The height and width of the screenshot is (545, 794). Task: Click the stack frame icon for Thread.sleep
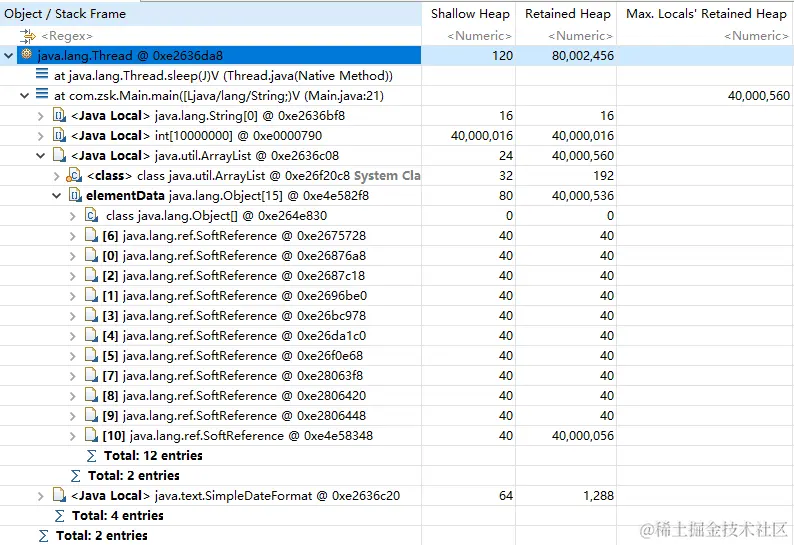pos(42,74)
